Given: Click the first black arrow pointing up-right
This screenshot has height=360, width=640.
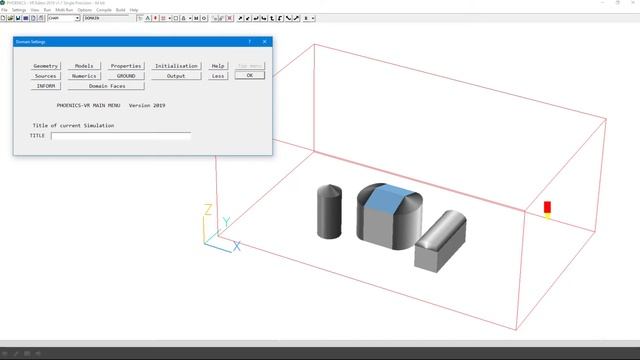Looking at the screenshot, I should (240, 18).
